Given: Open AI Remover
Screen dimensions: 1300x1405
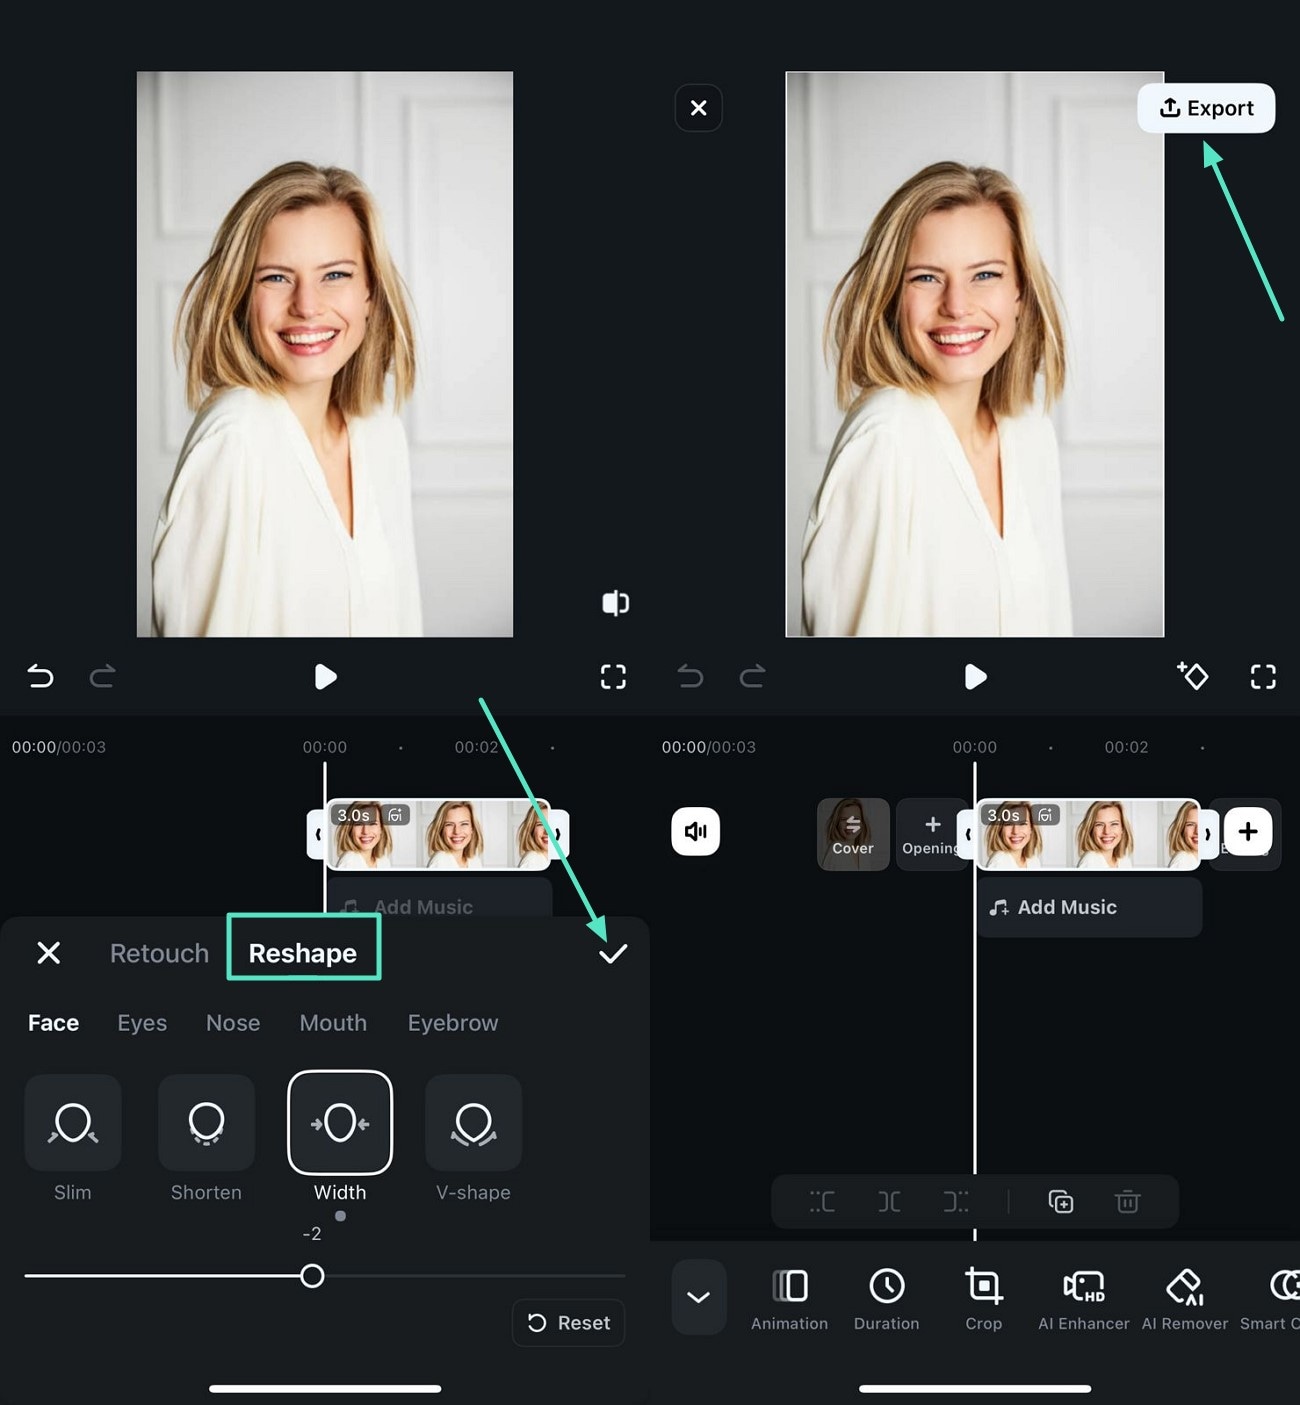Looking at the screenshot, I should [1184, 1297].
